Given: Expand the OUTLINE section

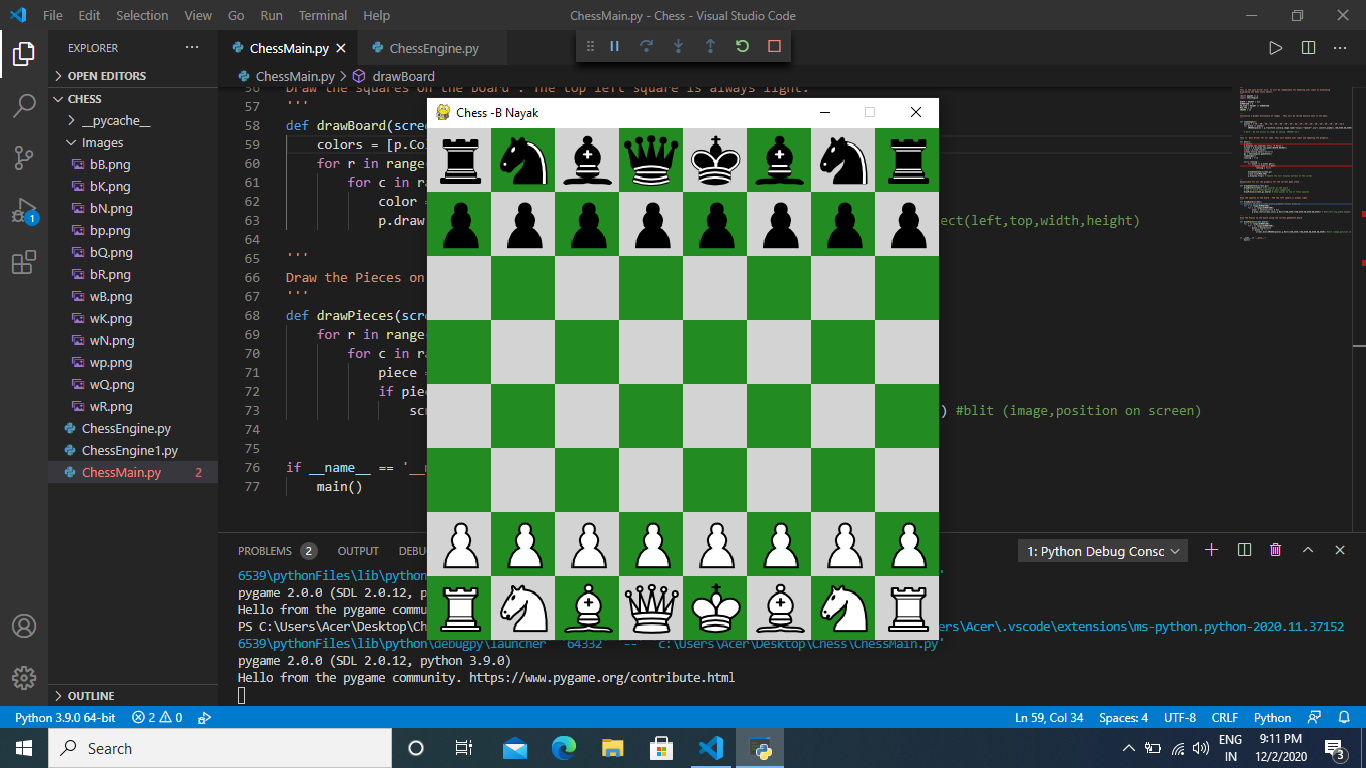Looking at the screenshot, I should 90,695.
